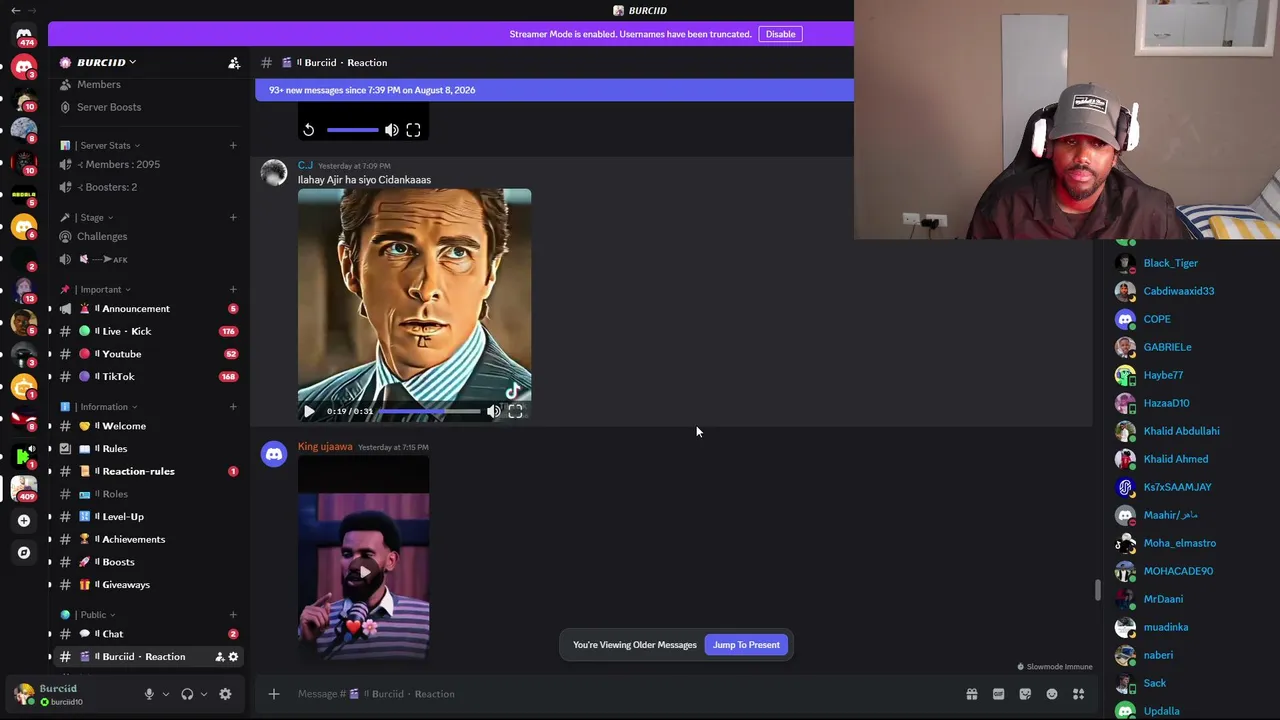Click create invite icon on Burciid · Reaction channel
Image resolution: width=1280 pixels, height=720 pixels.
pos(220,657)
